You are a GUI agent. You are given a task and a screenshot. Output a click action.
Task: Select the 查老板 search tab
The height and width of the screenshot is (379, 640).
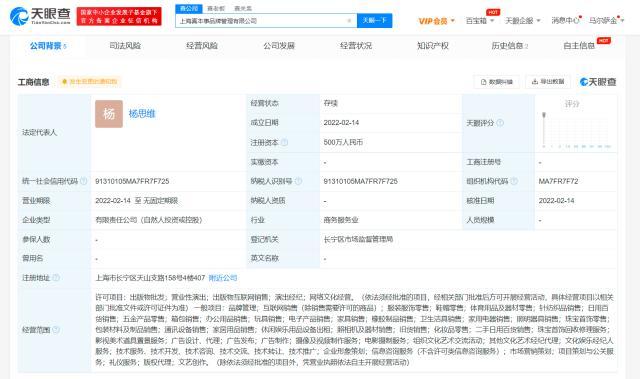(x=216, y=8)
